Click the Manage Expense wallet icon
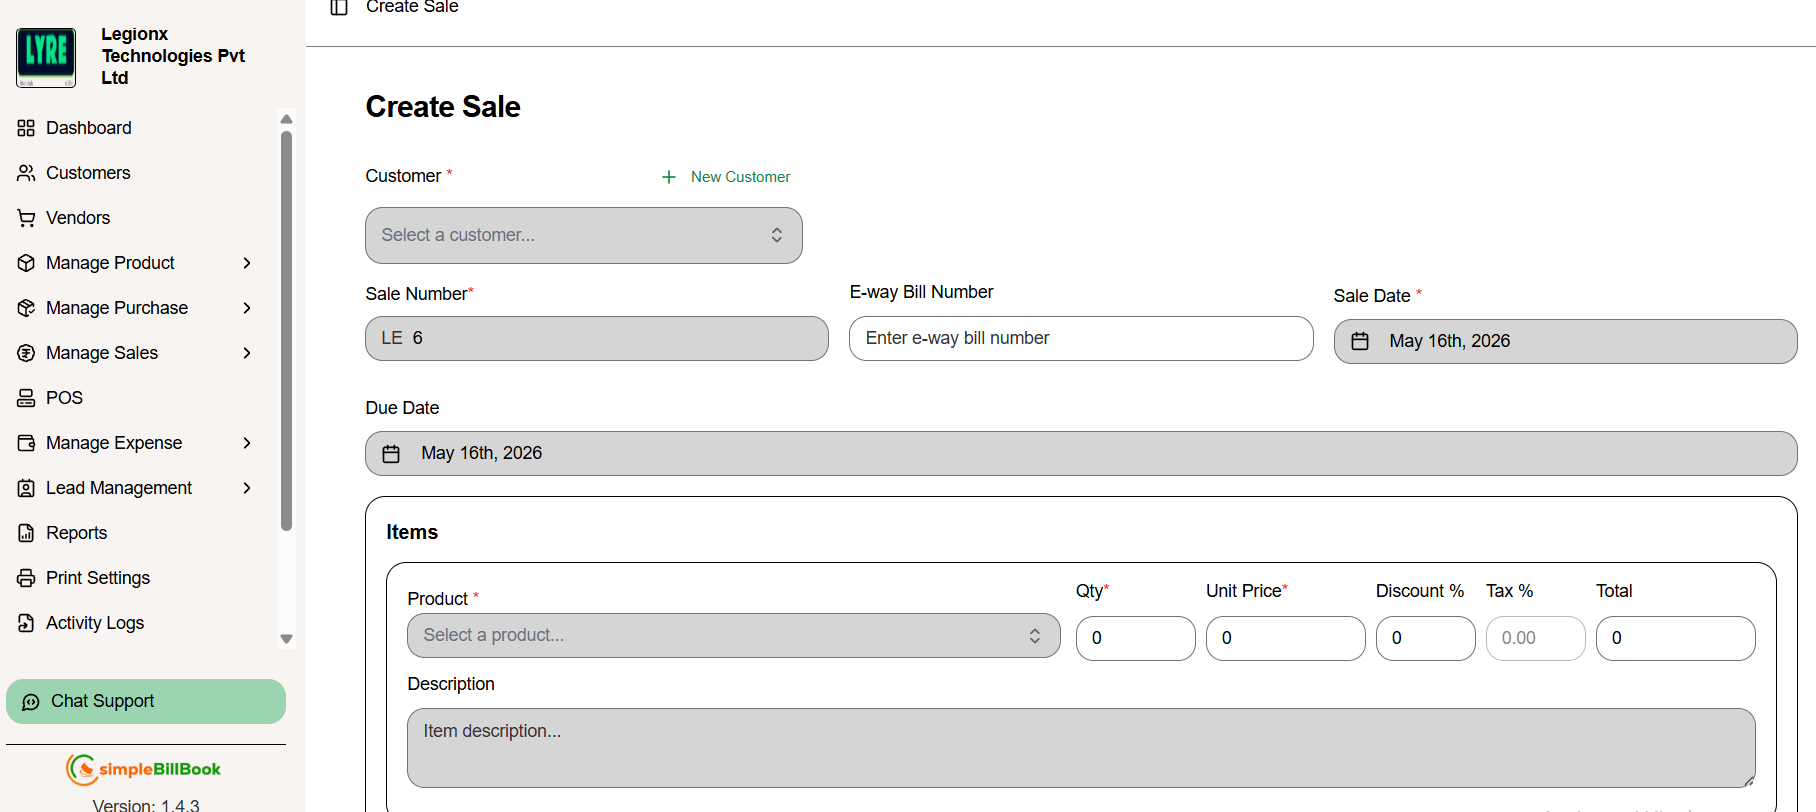1816x812 pixels. pos(26,443)
